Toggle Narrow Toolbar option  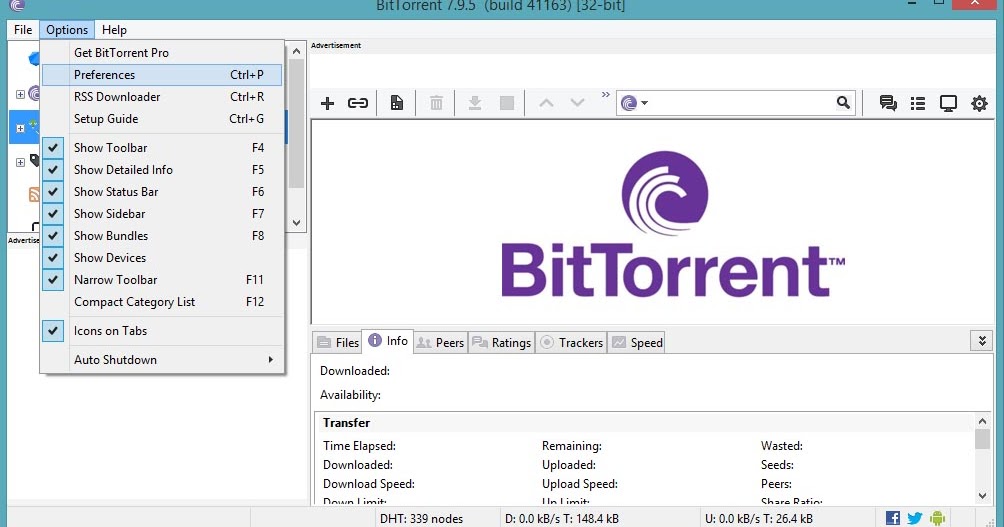163,280
